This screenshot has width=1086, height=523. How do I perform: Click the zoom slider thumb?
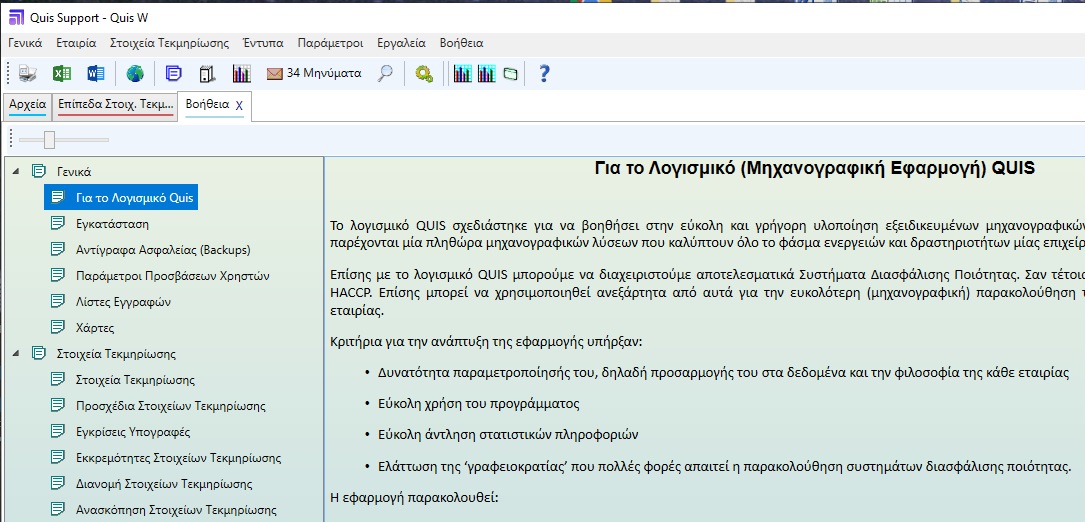click(x=49, y=140)
